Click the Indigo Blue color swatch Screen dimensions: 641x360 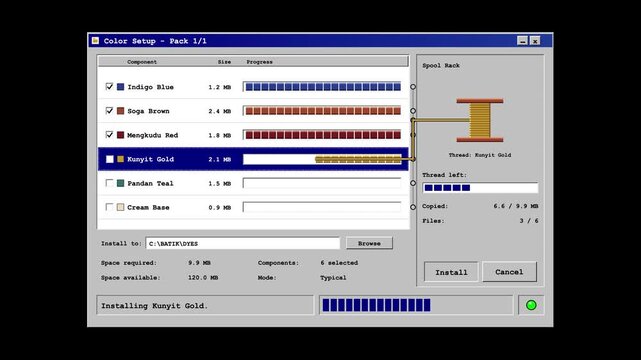point(121,87)
